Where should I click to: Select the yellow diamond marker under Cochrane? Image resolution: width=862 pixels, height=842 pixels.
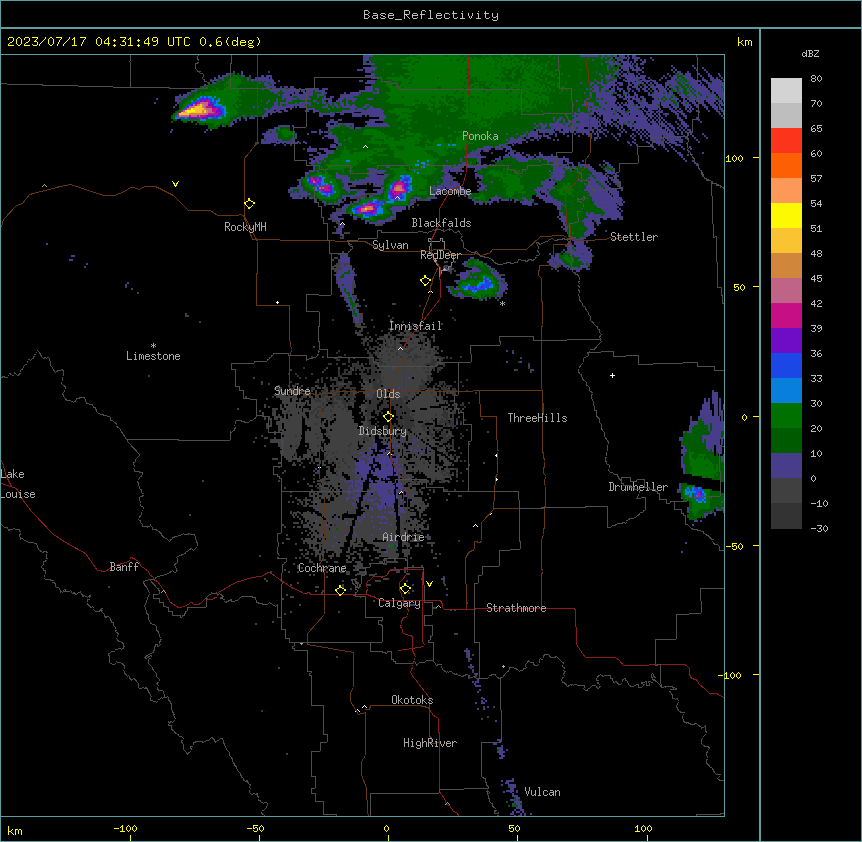(x=340, y=590)
